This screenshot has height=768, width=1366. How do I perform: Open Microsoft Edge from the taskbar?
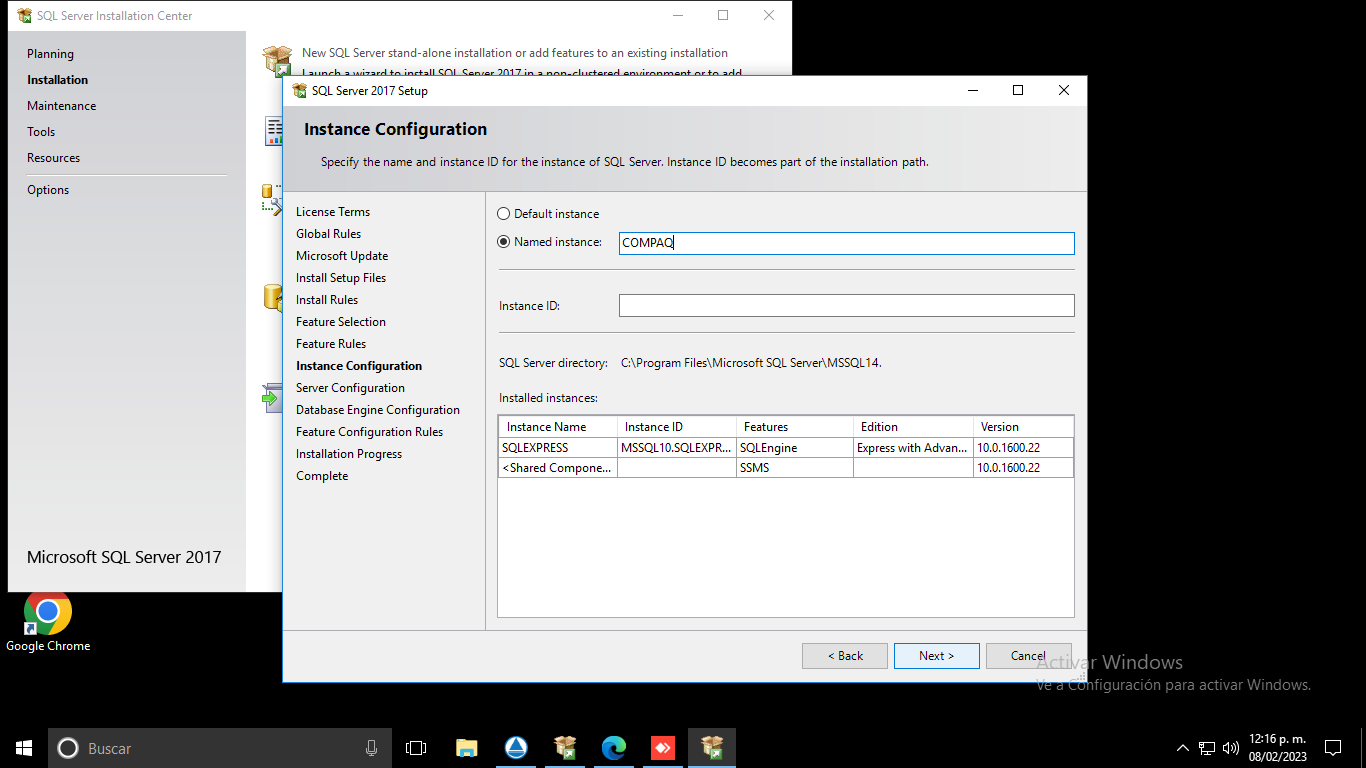[614, 748]
